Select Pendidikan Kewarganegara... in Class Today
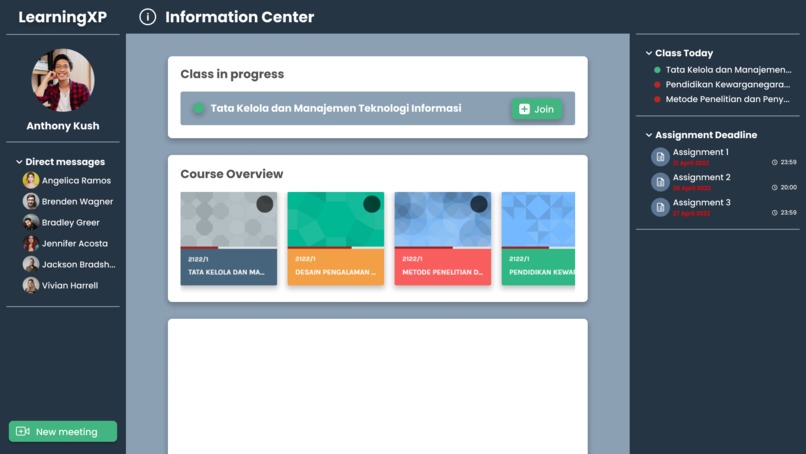Screen dimensions: 806x454 click(728, 84)
